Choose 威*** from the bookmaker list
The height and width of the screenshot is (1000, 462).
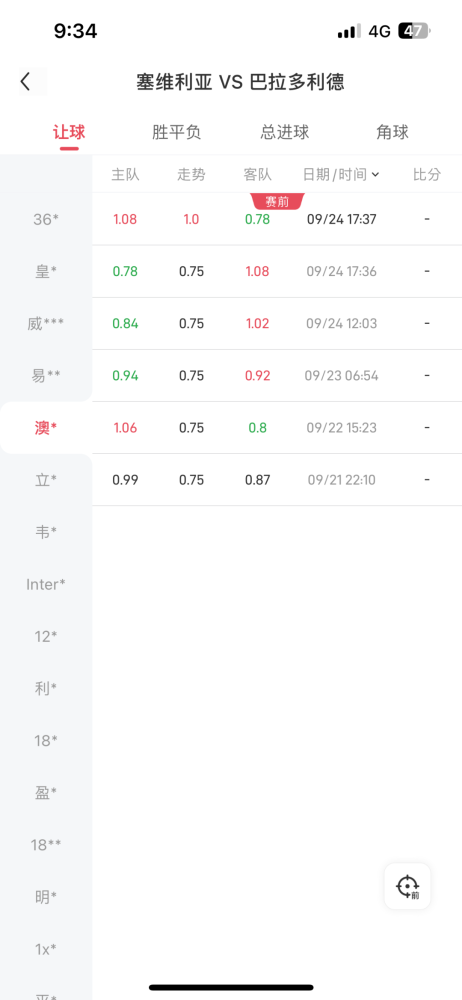coord(46,324)
